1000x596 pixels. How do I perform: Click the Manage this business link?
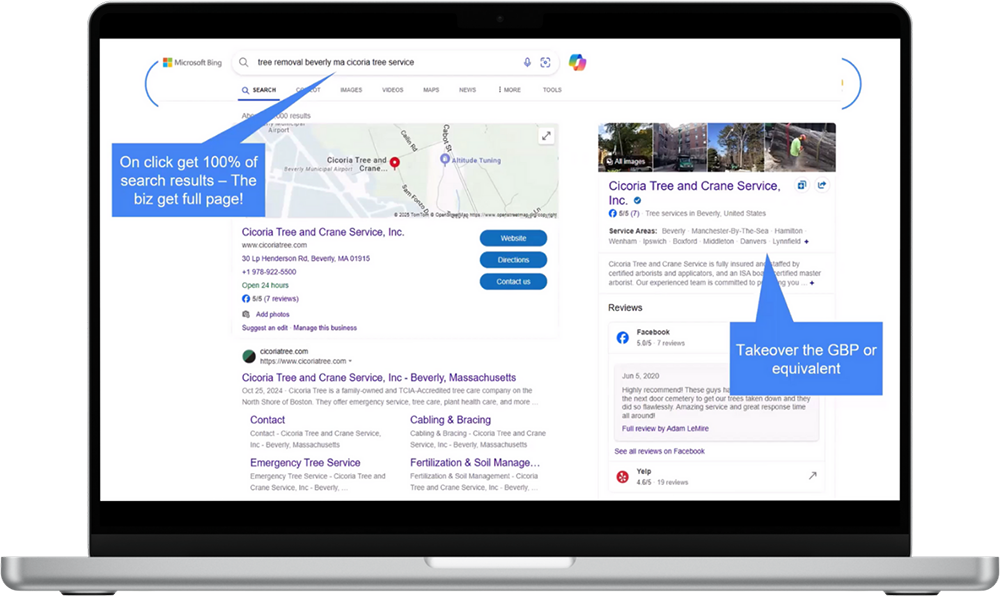[x=325, y=328]
